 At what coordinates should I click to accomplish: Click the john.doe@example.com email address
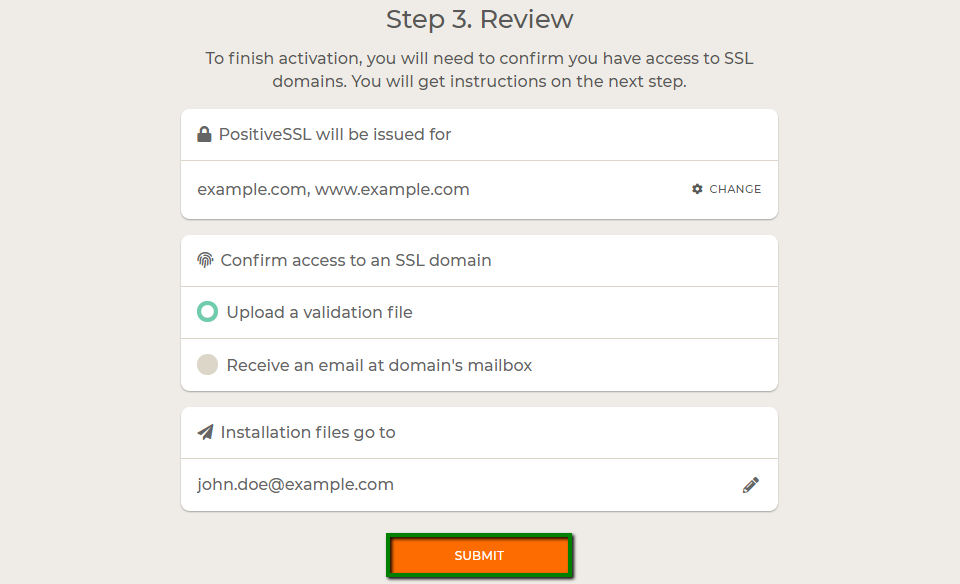(x=295, y=484)
